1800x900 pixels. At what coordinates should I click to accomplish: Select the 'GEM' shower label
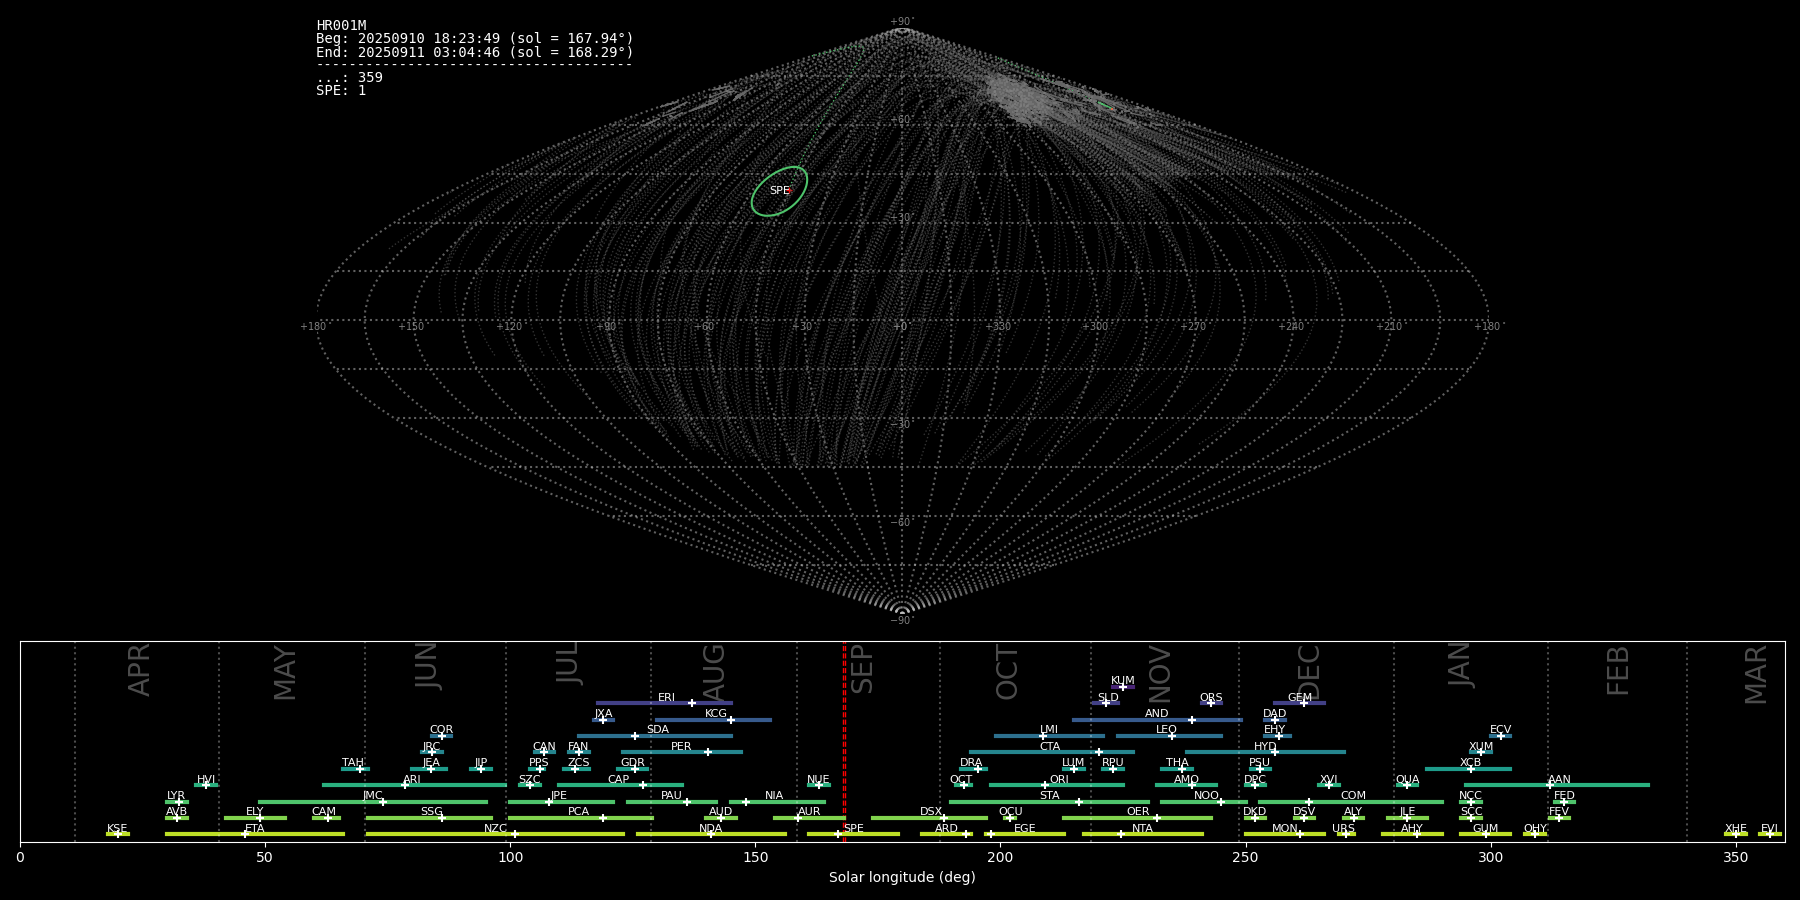tap(1300, 697)
